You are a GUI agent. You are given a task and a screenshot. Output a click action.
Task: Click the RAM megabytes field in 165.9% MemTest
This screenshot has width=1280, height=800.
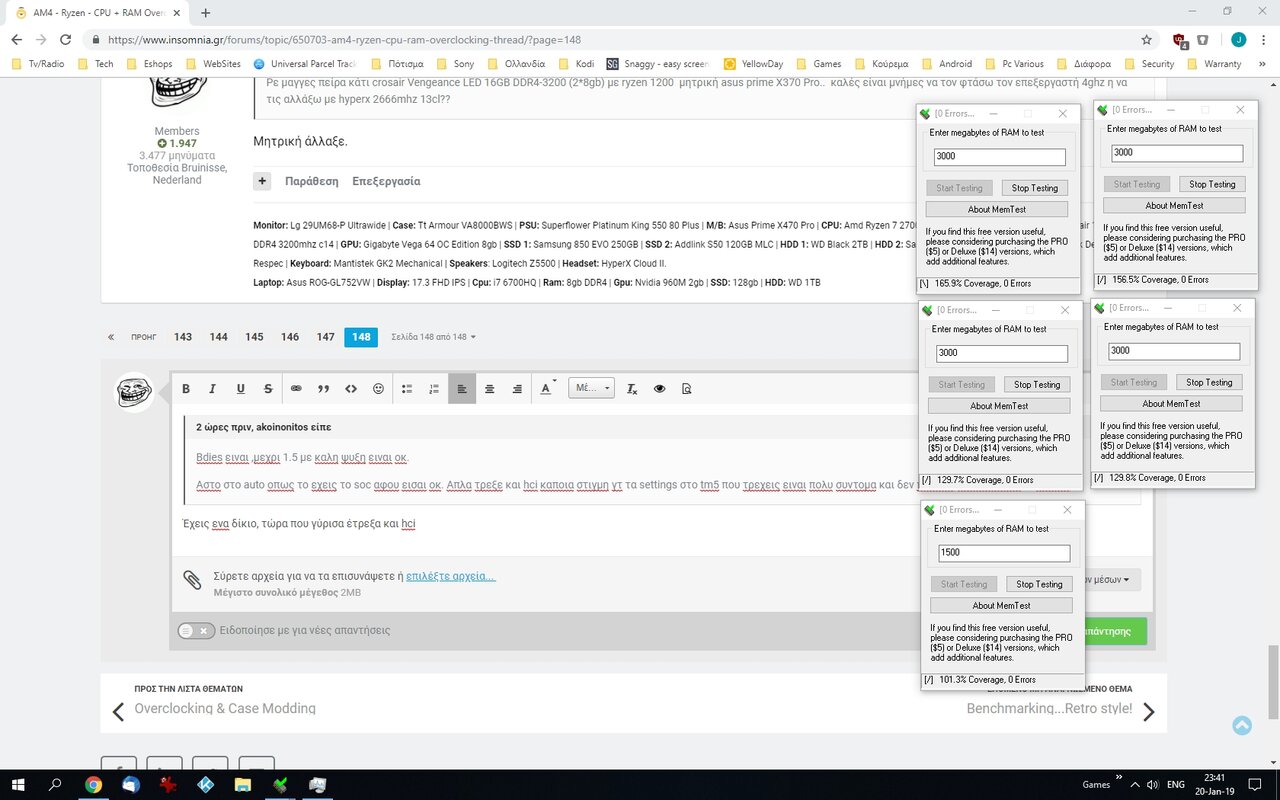pyautogui.click(x=1000, y=157)
